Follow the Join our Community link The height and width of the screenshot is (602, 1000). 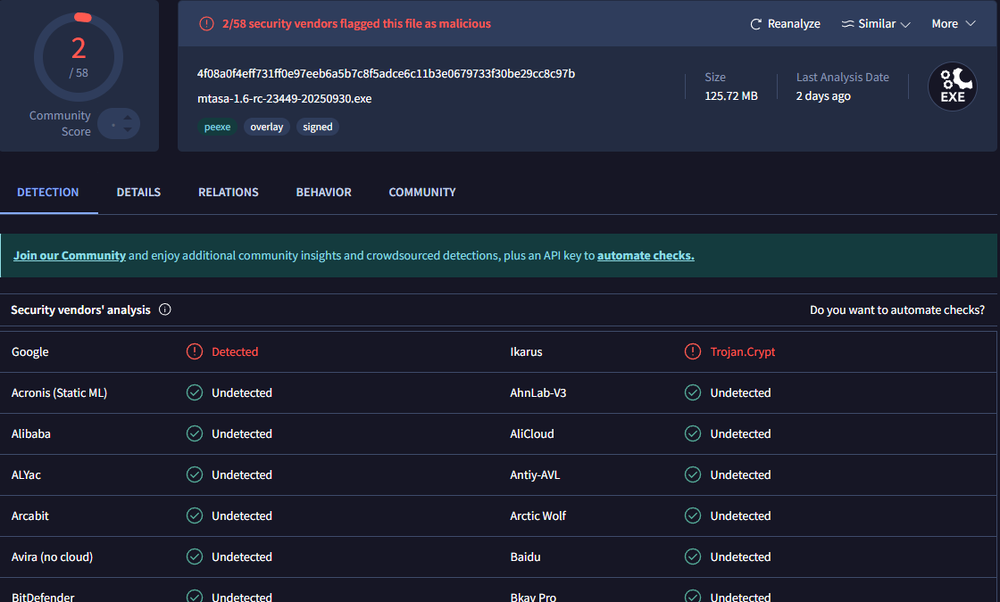click(x=70, y=256)
